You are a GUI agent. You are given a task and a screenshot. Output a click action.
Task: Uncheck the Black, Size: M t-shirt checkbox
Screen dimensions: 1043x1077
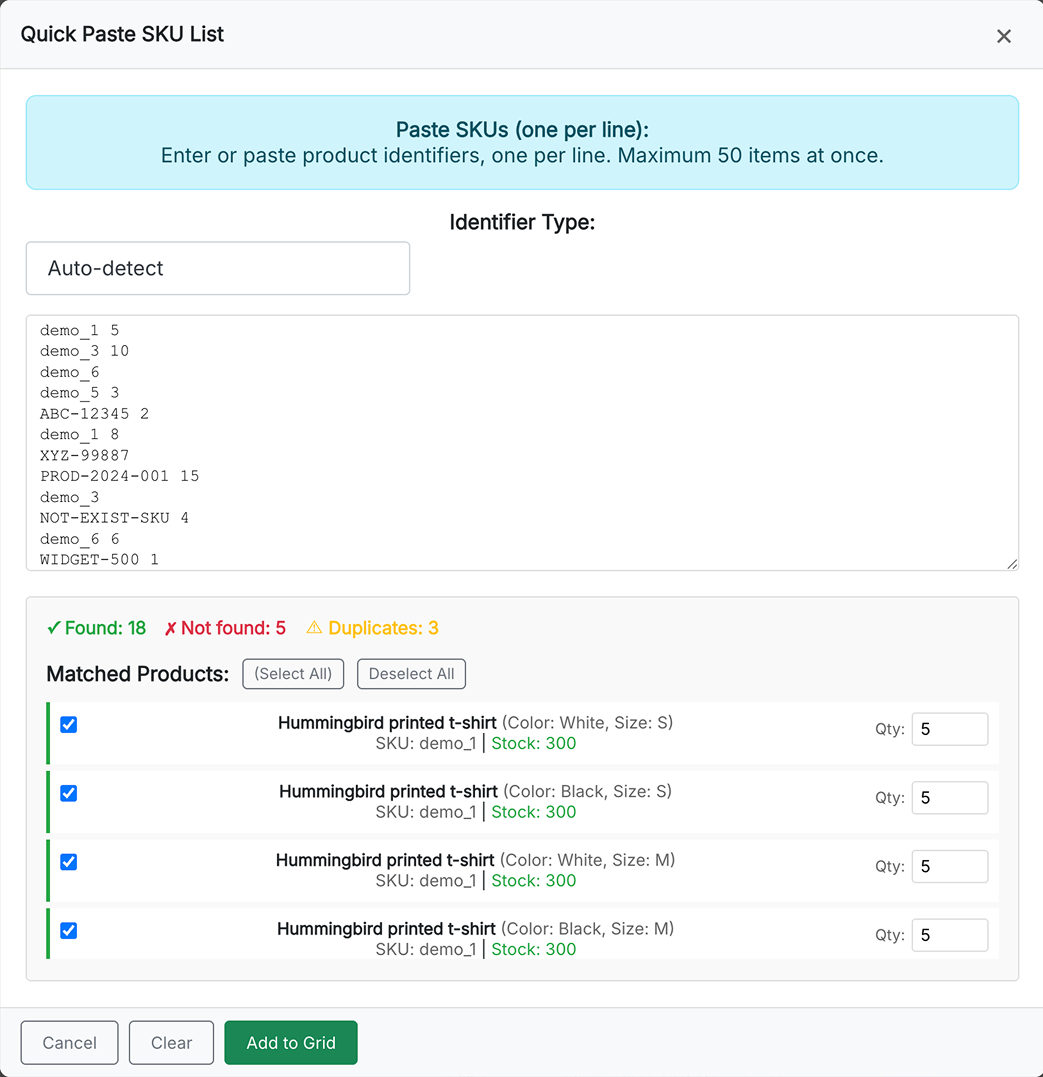tap(69, 931)
